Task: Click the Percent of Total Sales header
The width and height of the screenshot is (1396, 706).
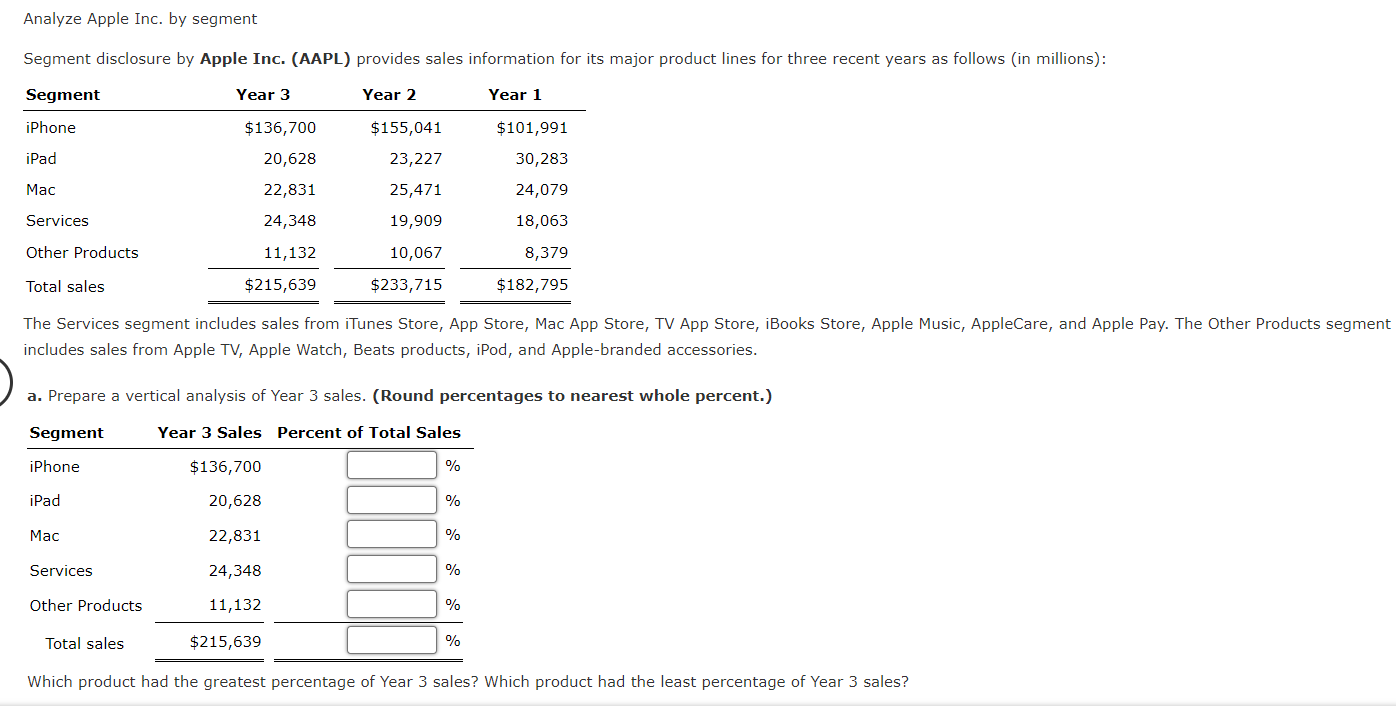Action: pyautogui.click(x=369, y=432)
